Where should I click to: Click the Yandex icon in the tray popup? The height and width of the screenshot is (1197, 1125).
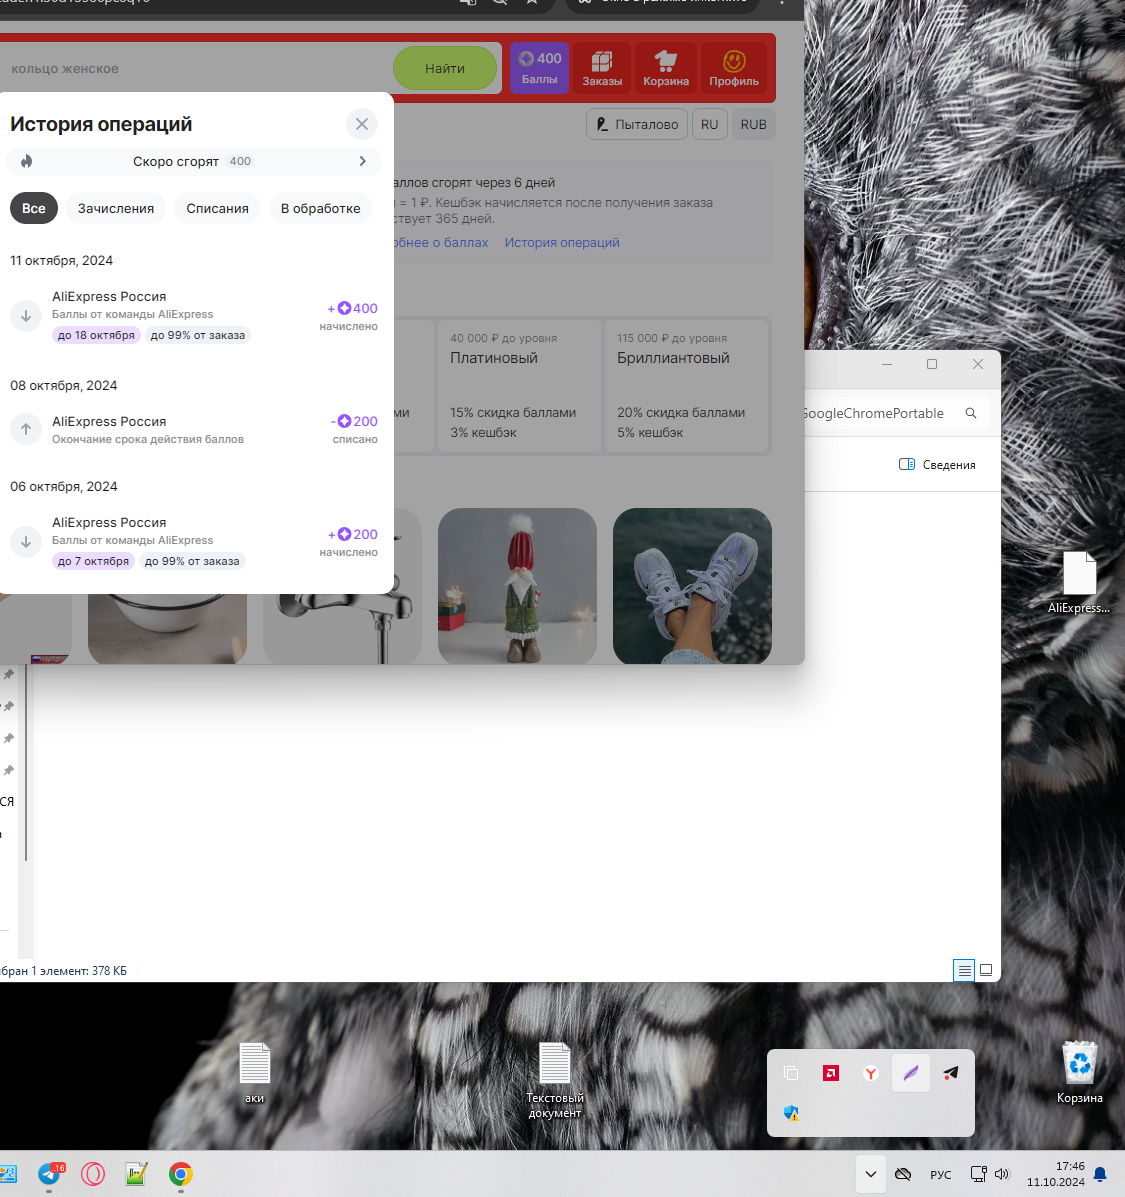point(871,1073)
